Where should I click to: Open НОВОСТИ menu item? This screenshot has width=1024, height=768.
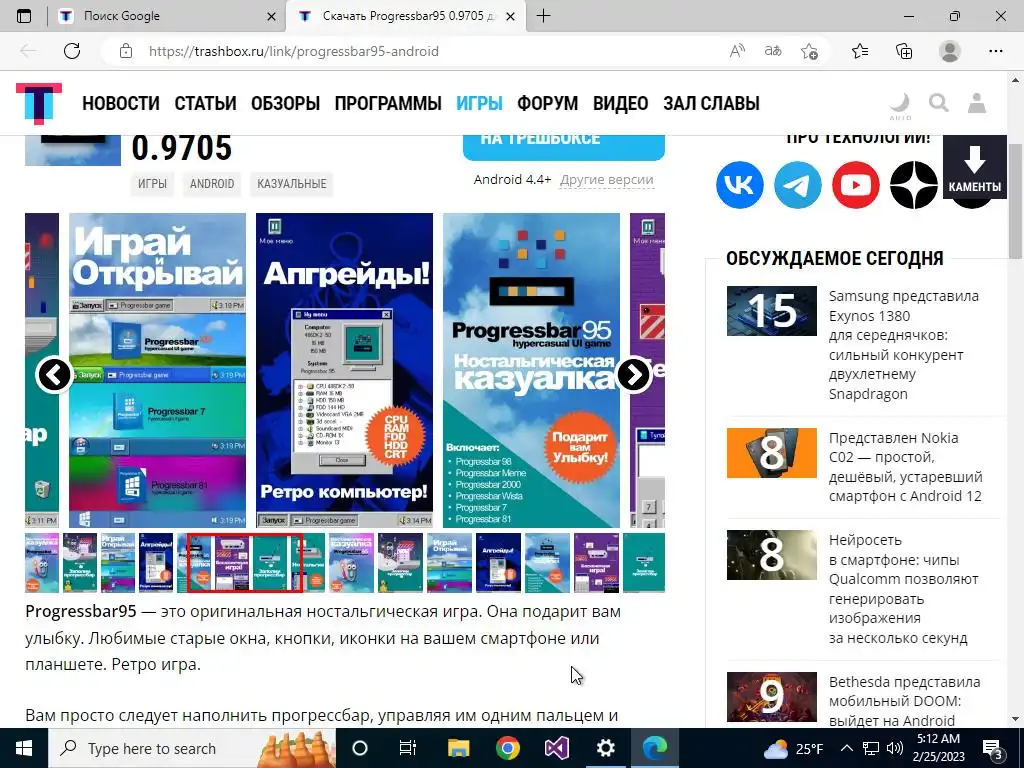point(121,103)
